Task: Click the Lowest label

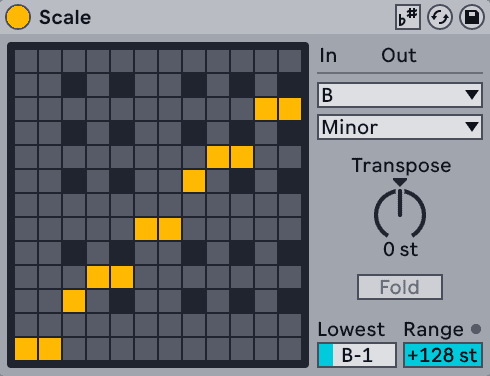Action: point(351,329)
